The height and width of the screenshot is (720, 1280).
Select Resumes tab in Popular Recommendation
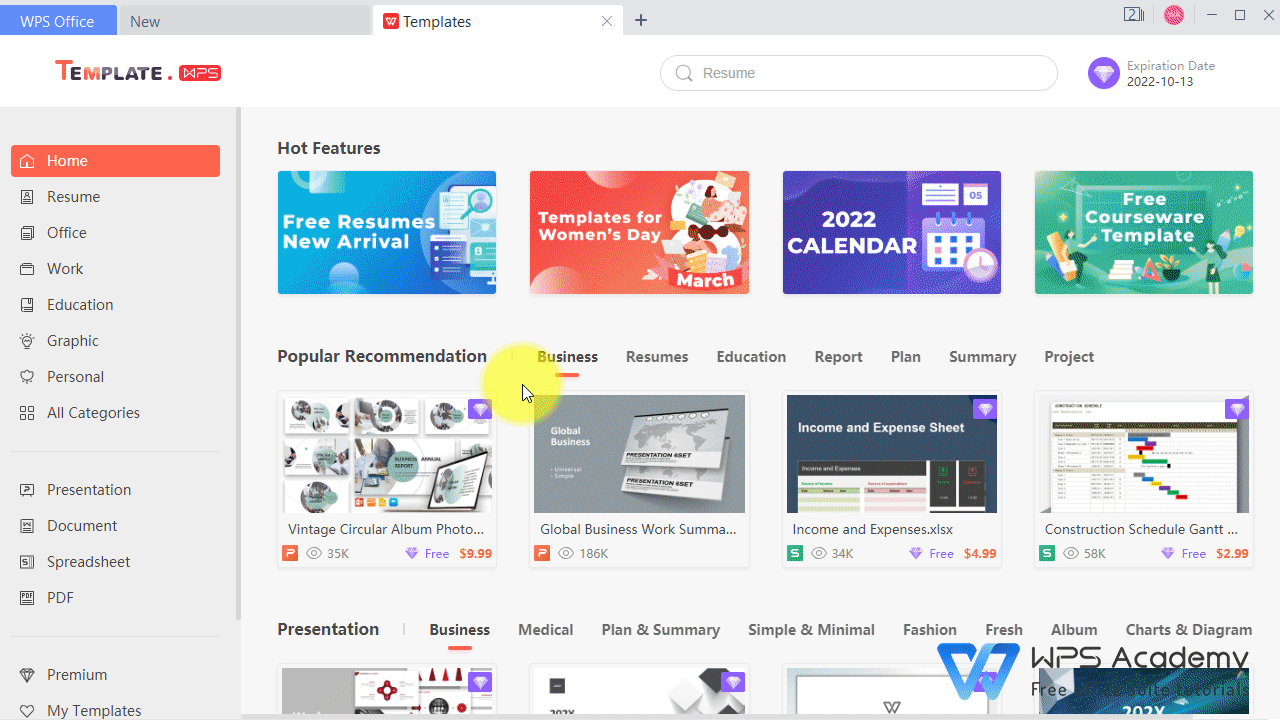[x=657, y=357]
